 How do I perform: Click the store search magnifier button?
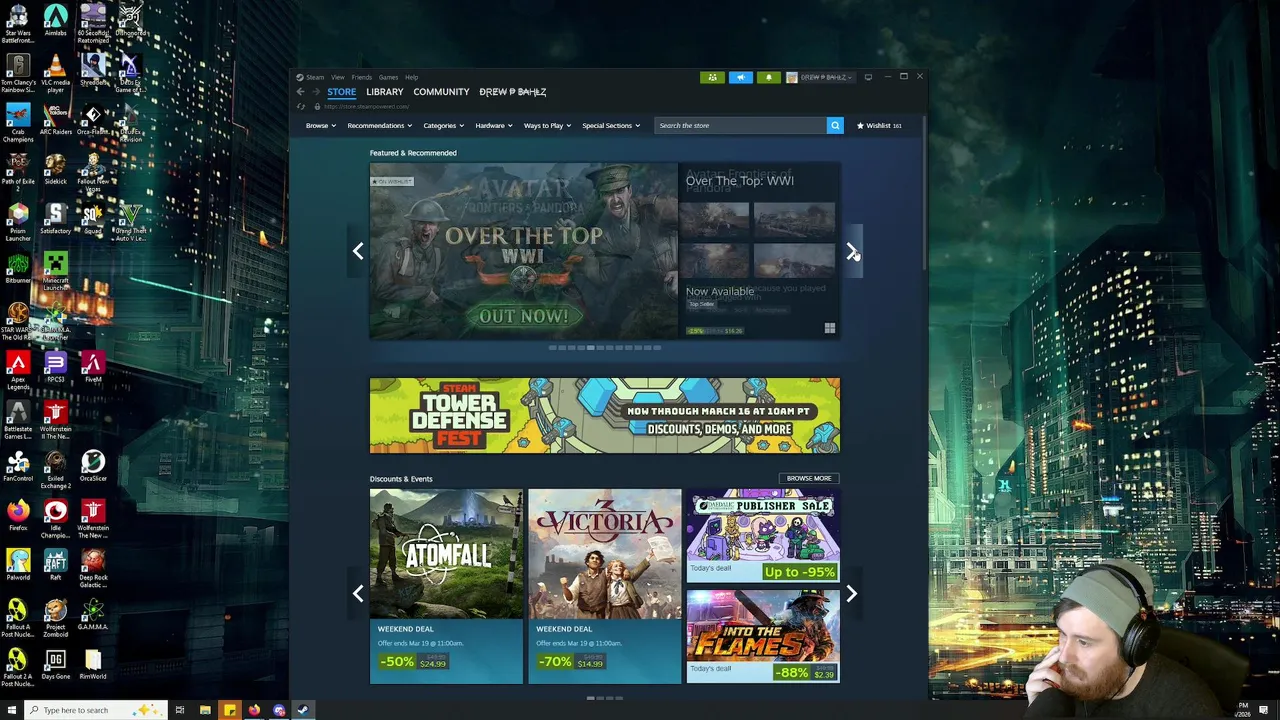835,125
